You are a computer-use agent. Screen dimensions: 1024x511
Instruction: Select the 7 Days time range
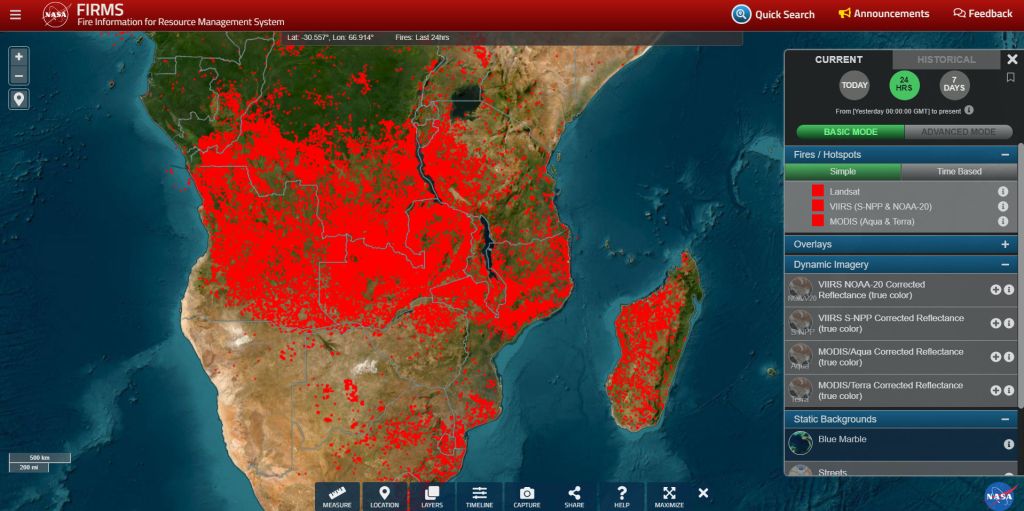[954, 86]
